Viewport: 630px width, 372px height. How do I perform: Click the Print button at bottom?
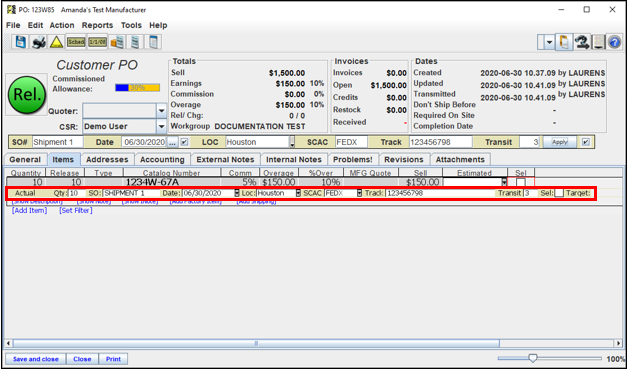(x=113, y=359)
